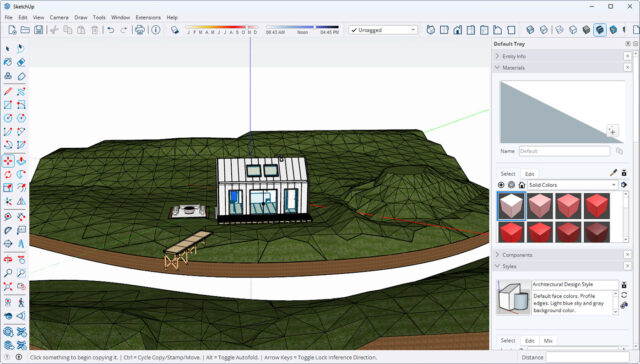Select the bright red color swatch
Screen dimensions: 640x364
click(597, 206)
